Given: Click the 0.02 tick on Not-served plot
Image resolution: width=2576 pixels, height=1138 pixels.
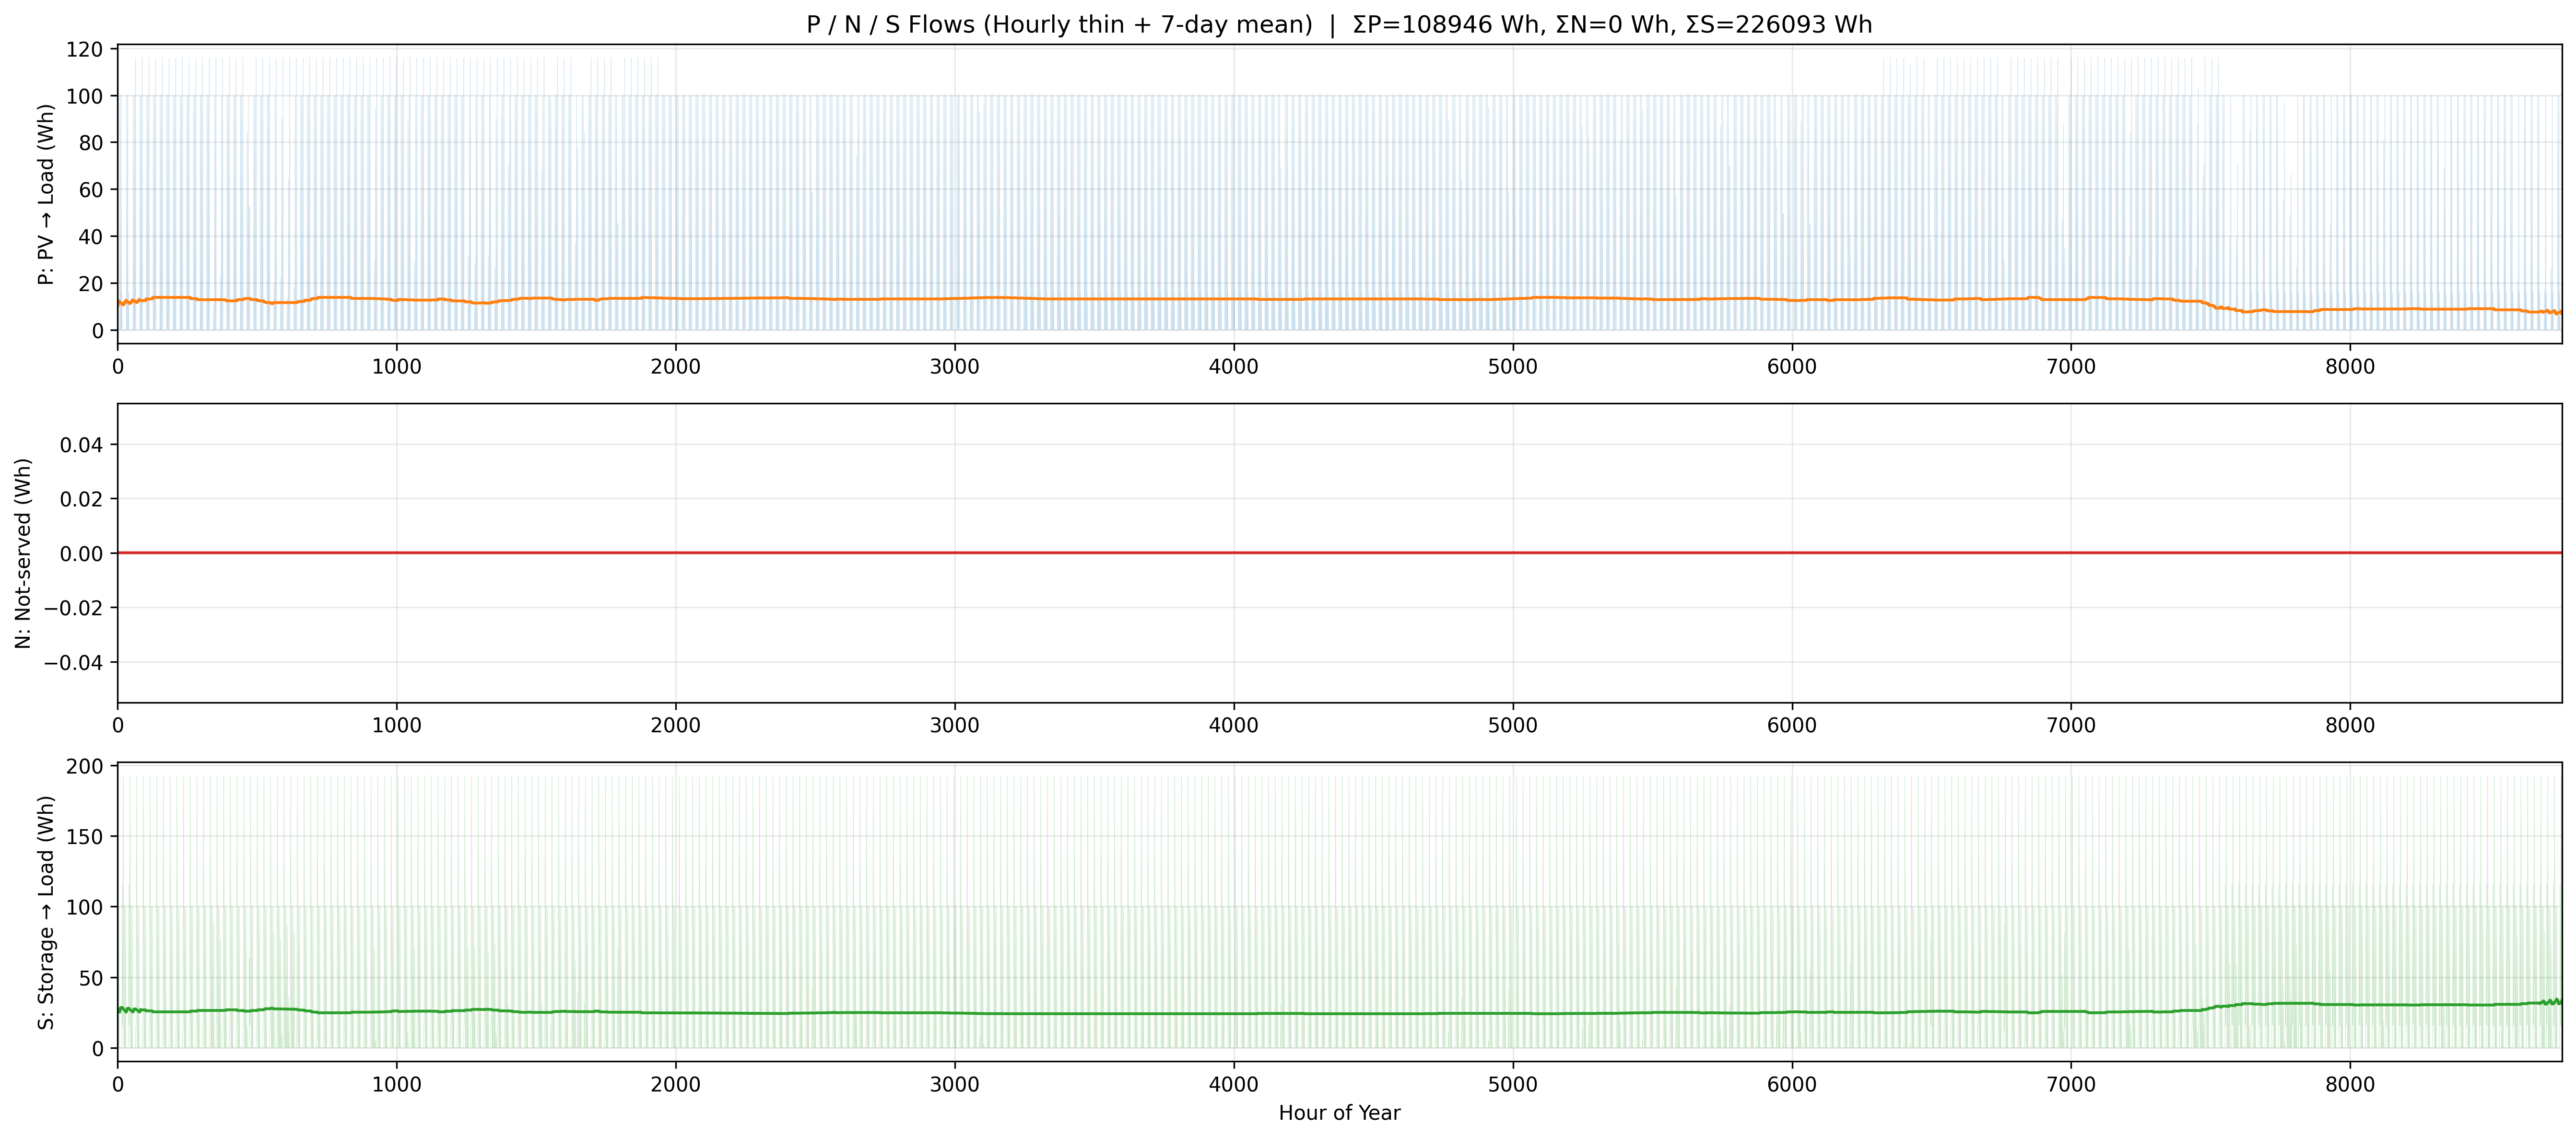Looking at the screenshot, I should [82, 499].
